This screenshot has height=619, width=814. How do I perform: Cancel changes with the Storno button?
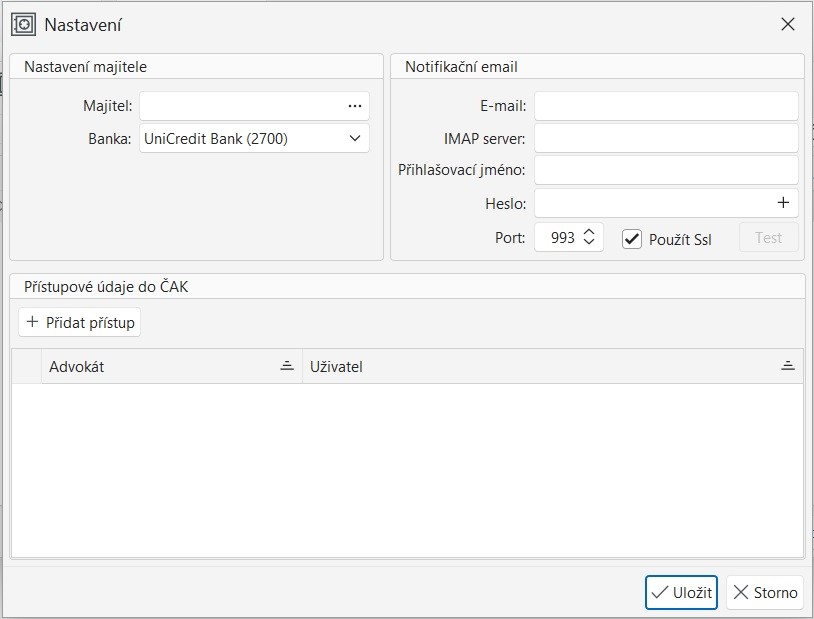[765, 592]
